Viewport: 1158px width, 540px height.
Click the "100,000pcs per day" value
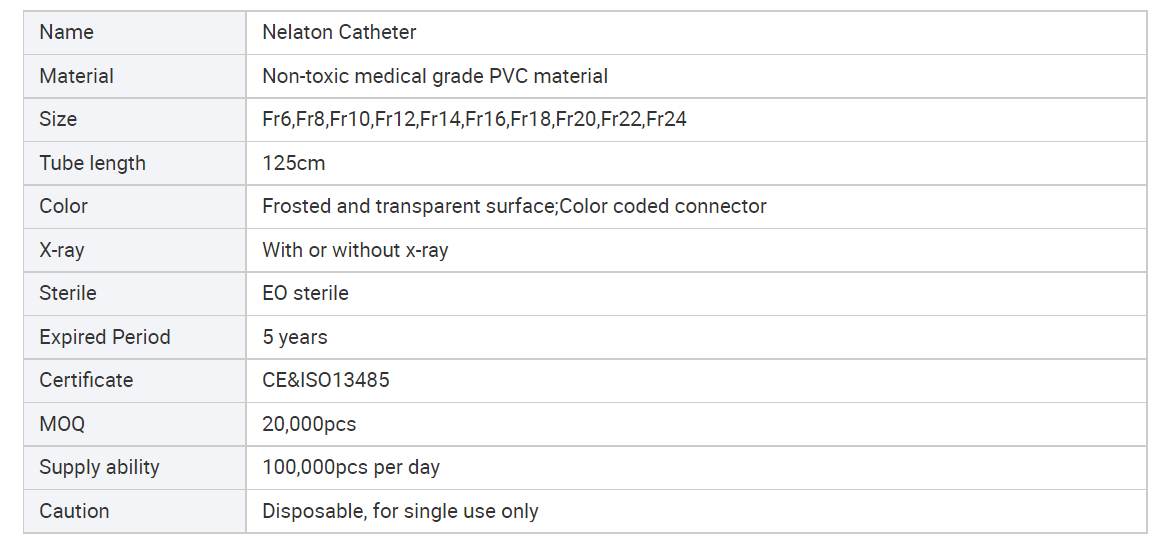pos(351,467)
